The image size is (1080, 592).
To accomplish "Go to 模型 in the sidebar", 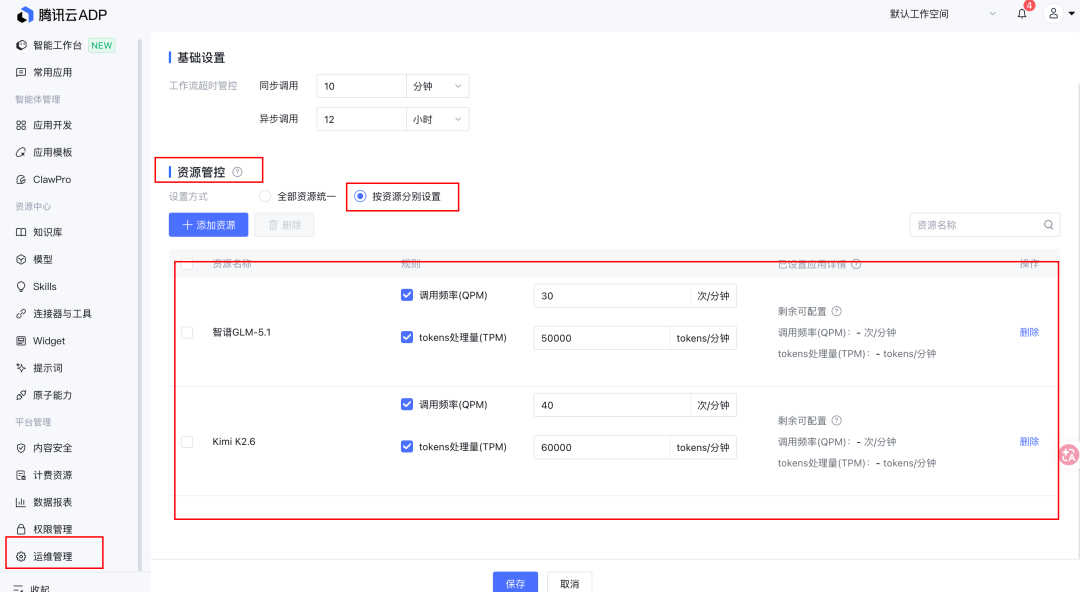I will 43,260.
